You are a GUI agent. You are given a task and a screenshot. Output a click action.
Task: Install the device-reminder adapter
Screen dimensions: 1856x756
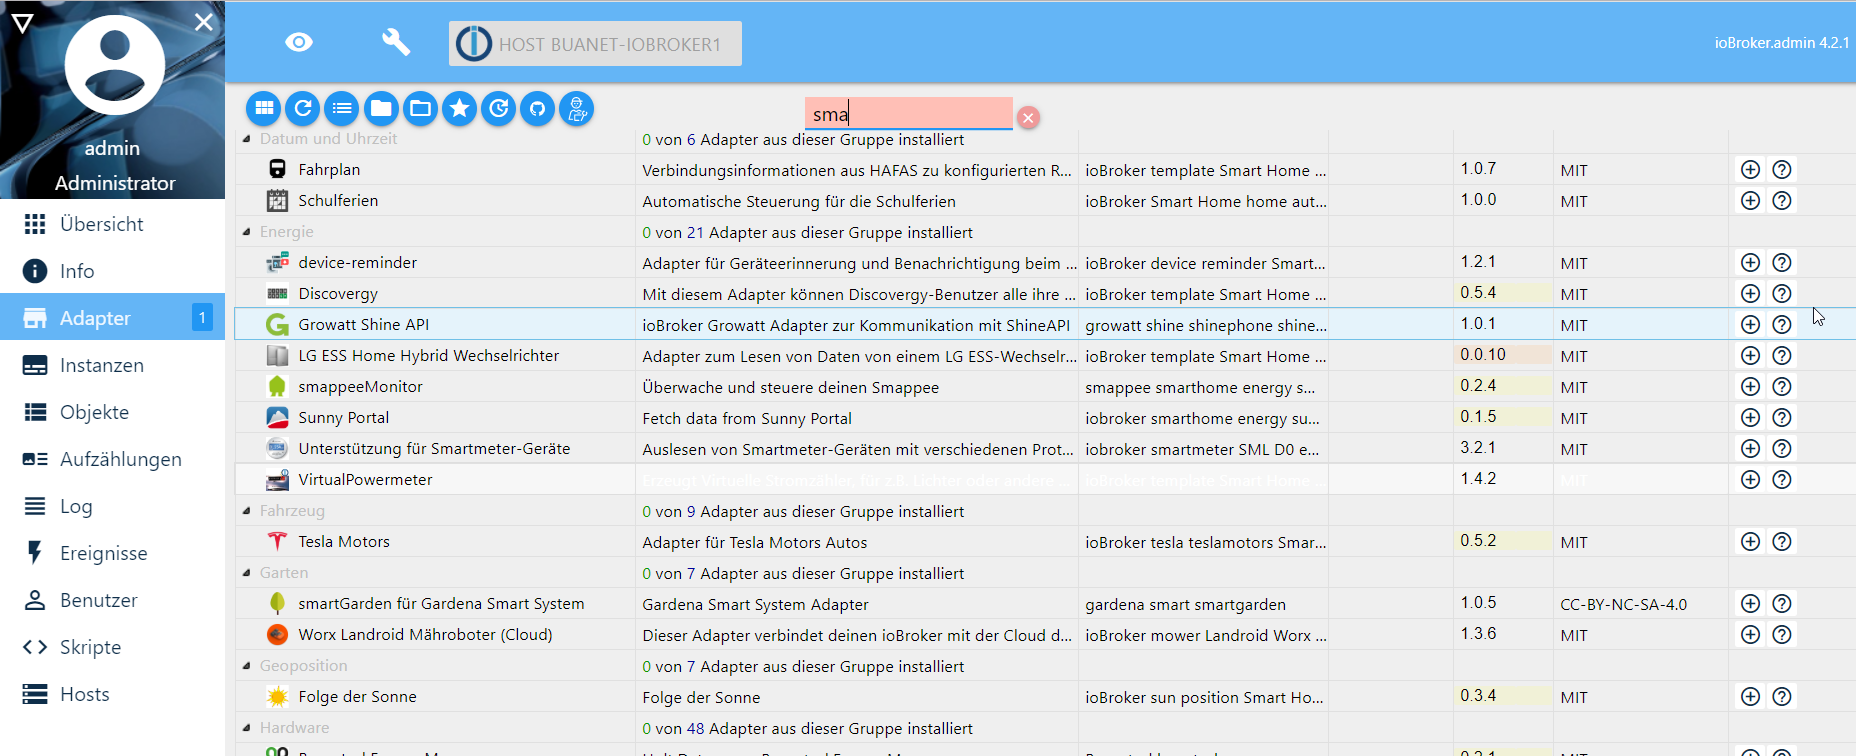(x=1750, y=263)
